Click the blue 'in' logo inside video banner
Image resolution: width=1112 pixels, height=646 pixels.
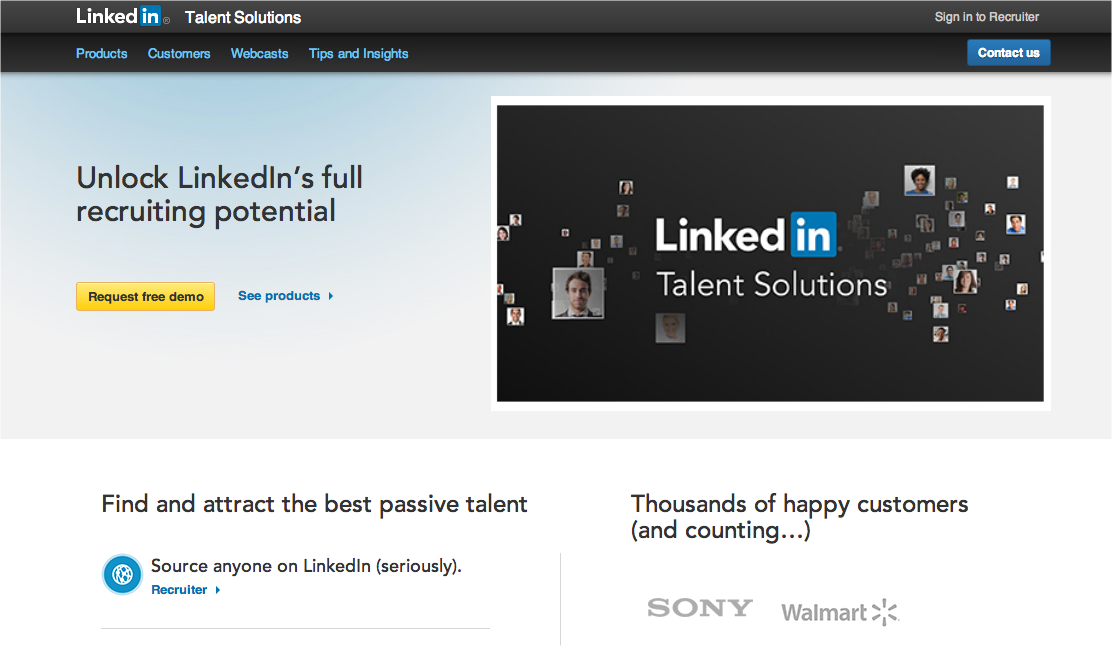coord(813,234)
